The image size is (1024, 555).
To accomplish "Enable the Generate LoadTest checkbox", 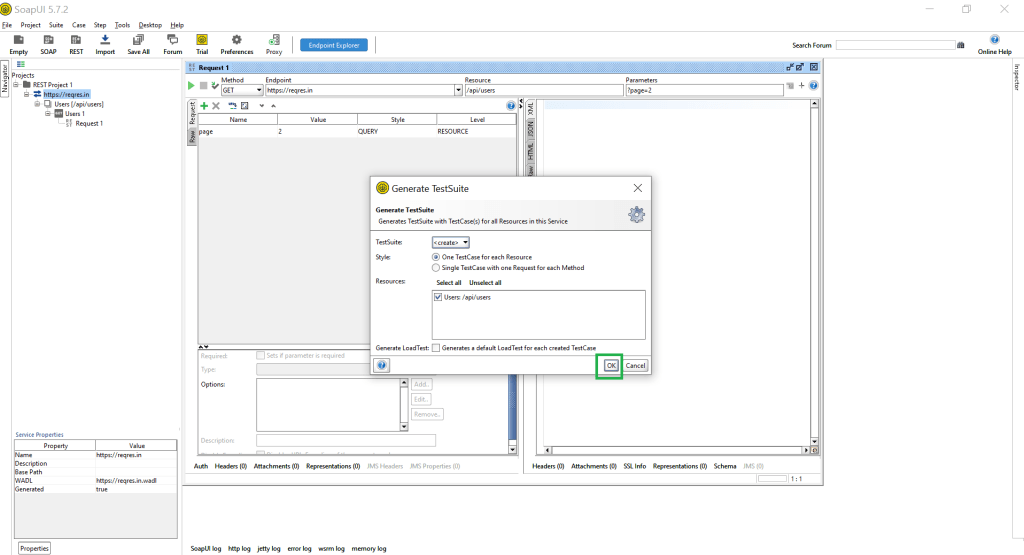I will (x=436, y=347).
